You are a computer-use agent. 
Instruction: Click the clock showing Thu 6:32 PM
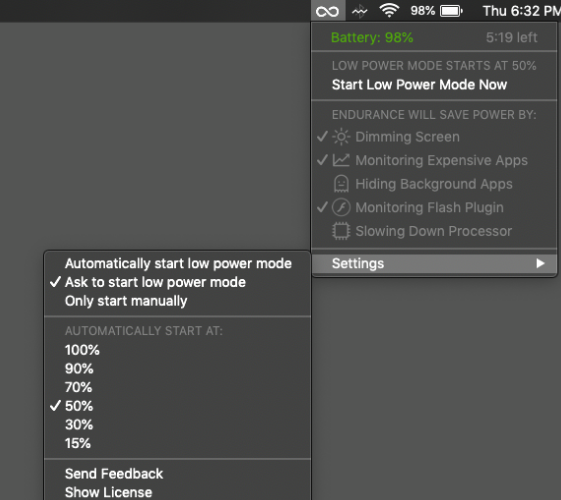tap(522, 11)
